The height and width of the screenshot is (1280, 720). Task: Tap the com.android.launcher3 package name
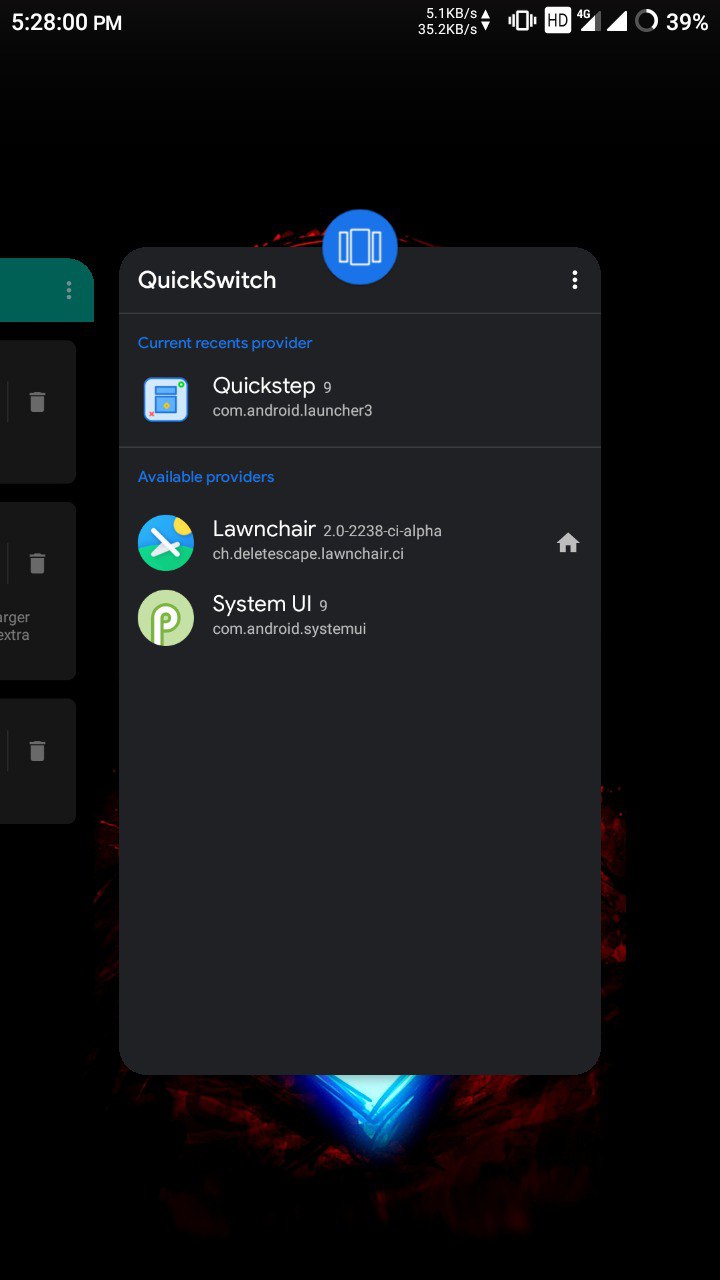(292, 411)
